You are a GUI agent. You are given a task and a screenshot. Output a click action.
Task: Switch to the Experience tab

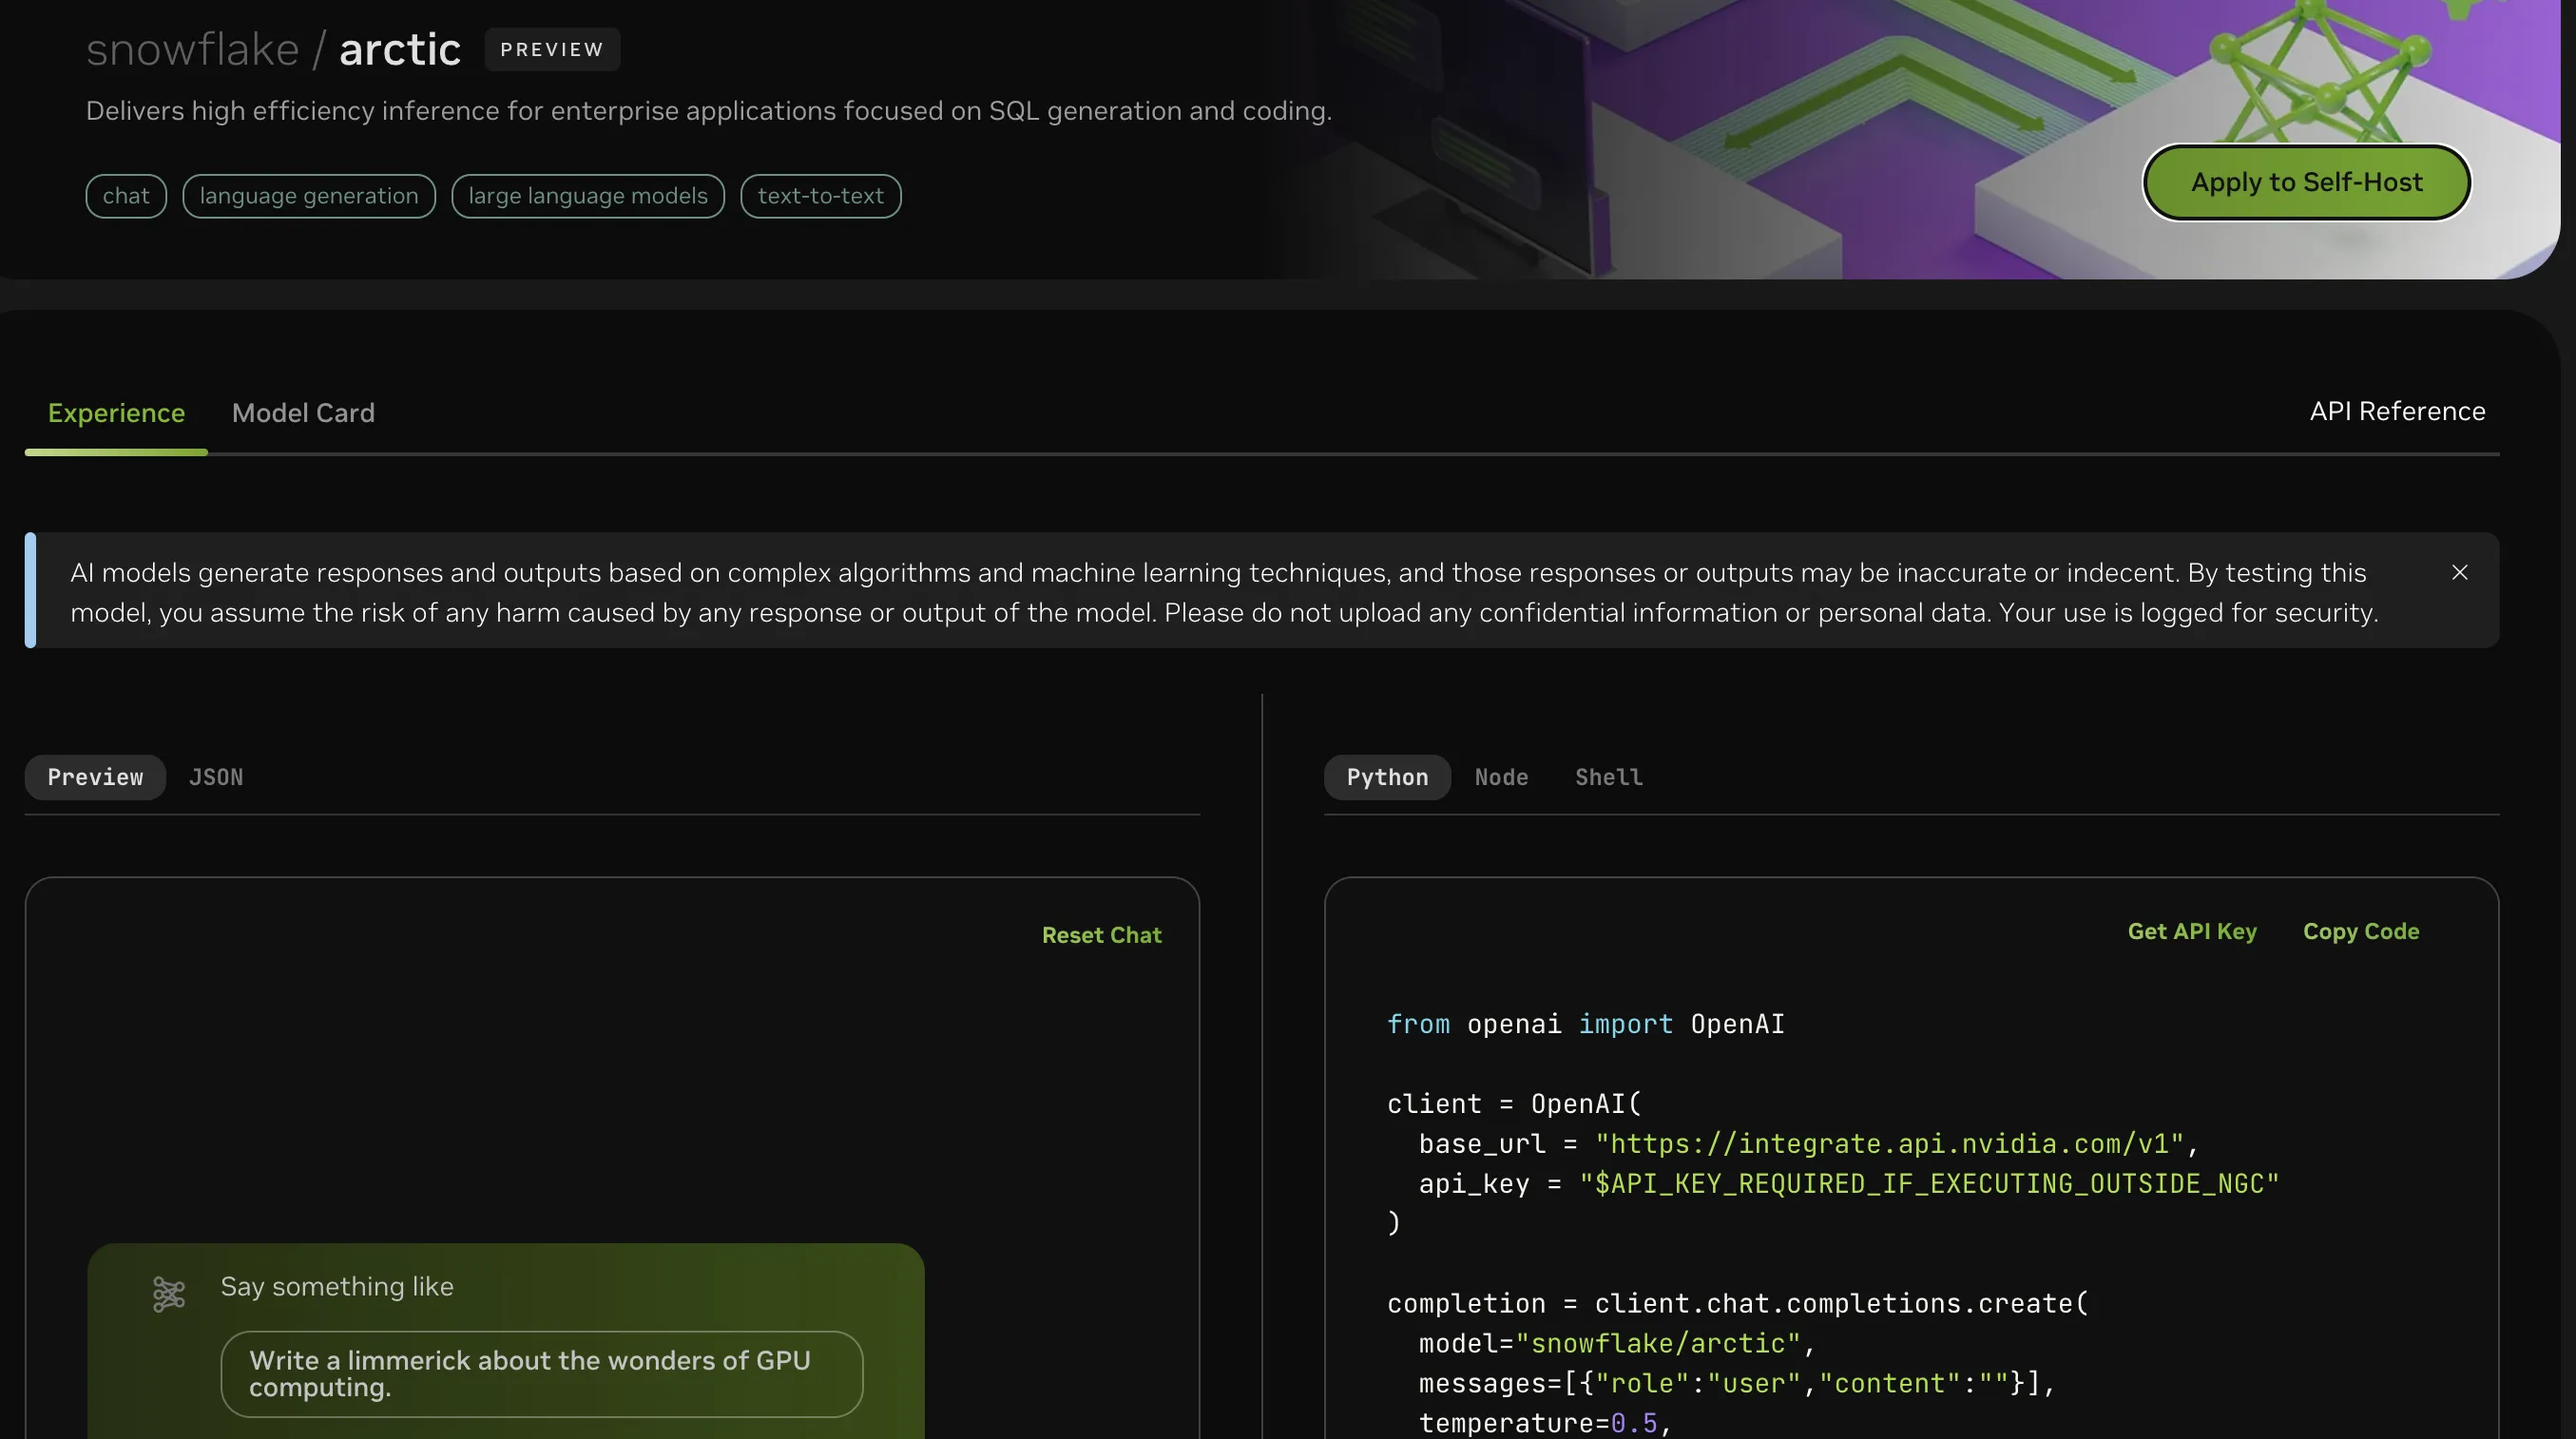pos(116,413)
